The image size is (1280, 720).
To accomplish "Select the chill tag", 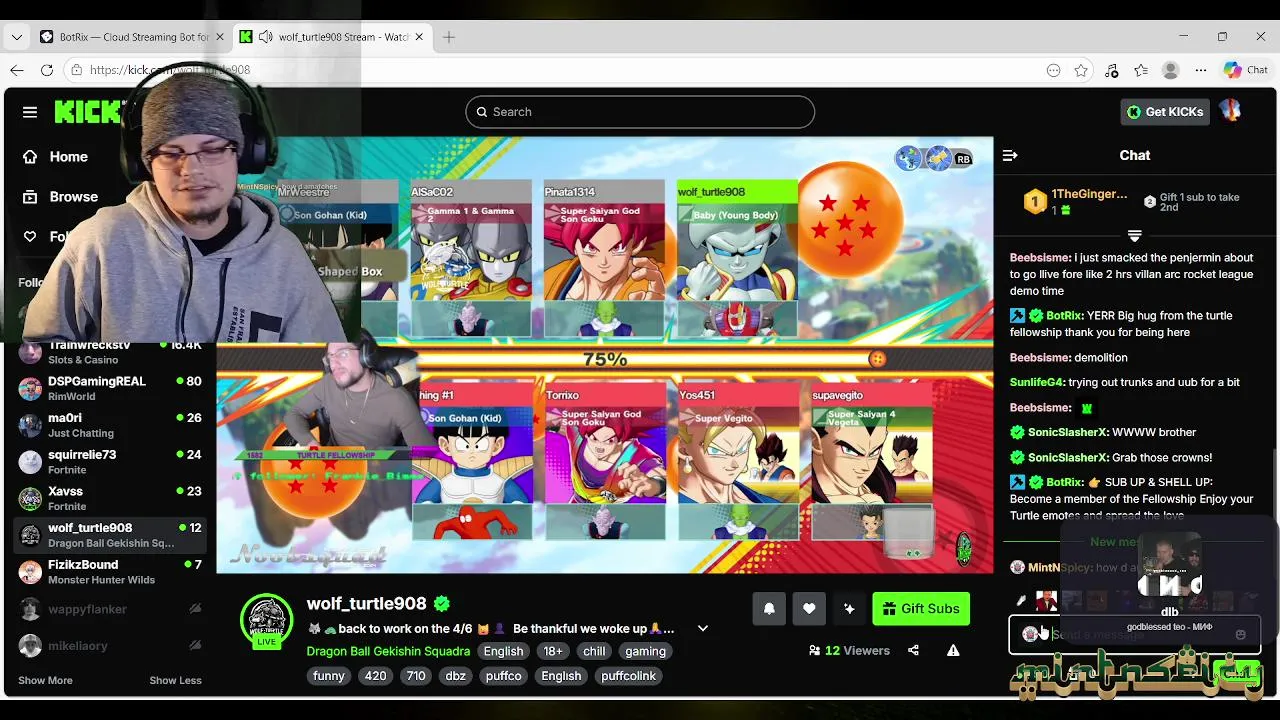I will (x=594, y=651).
